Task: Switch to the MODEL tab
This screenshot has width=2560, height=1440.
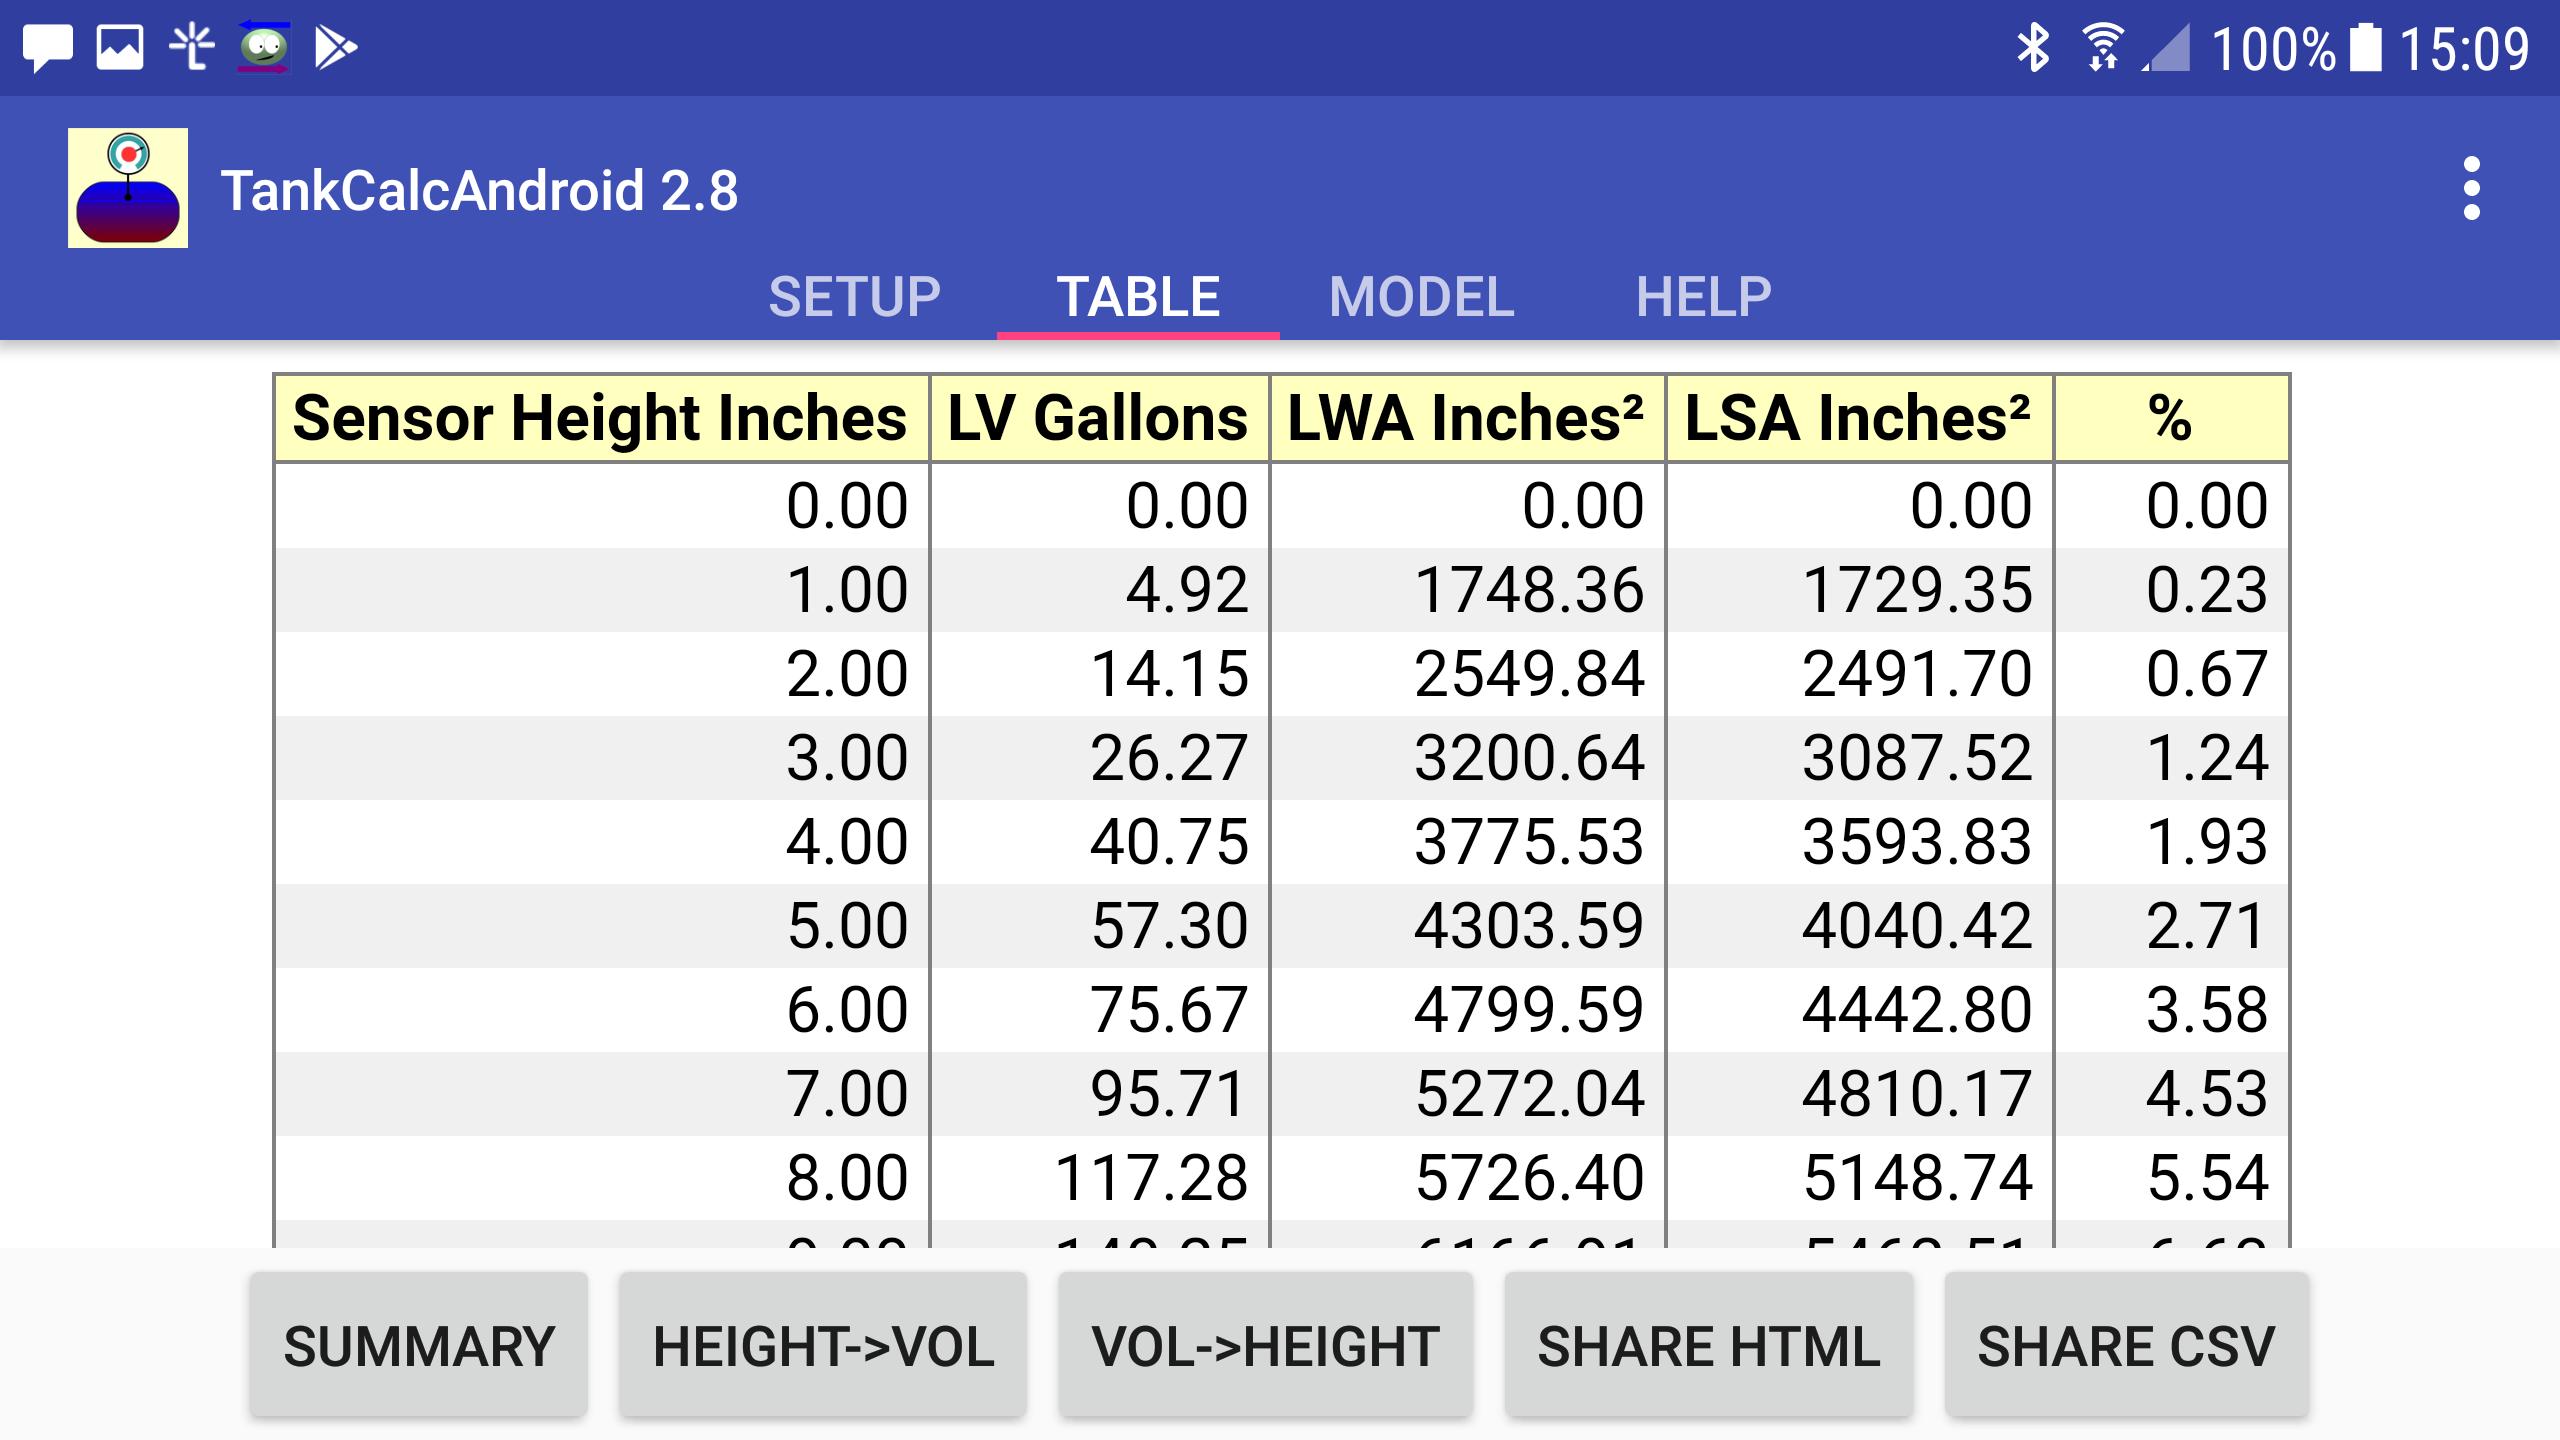Action: point(1421,297)
